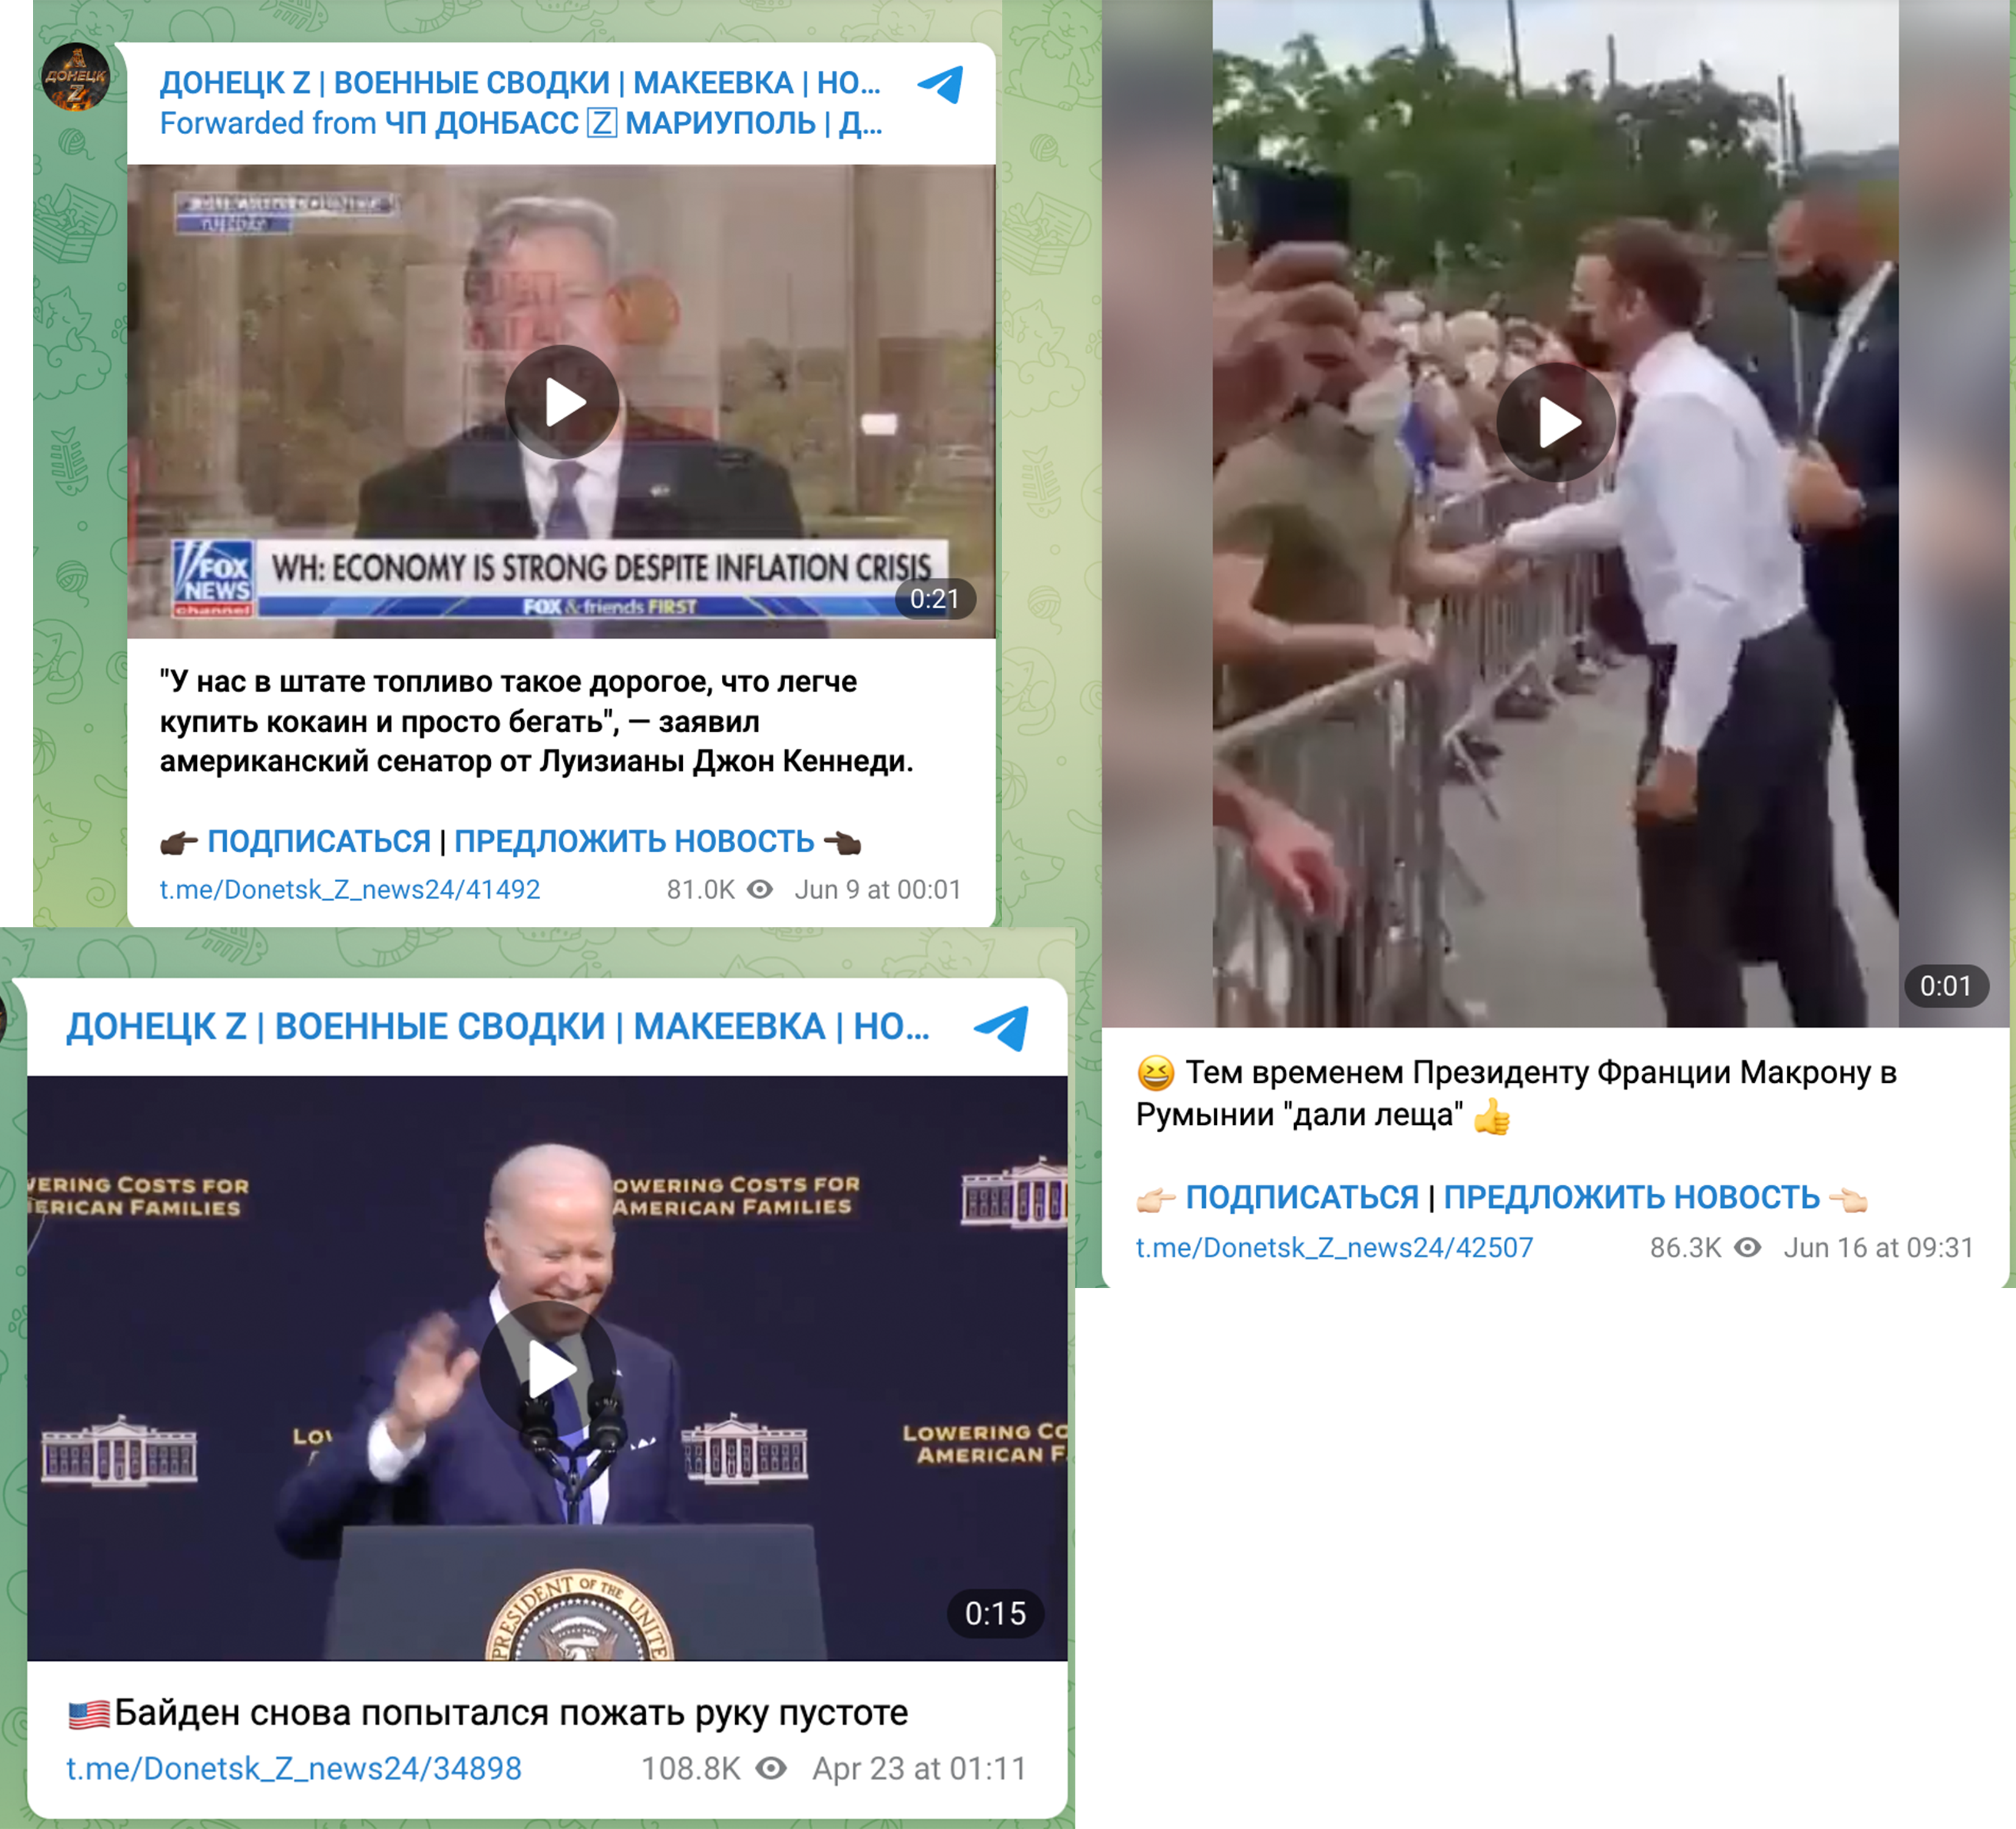2016x1829 pixels.
Task: Open the Донецк Z channel avatar
Action: click(75, 77)
